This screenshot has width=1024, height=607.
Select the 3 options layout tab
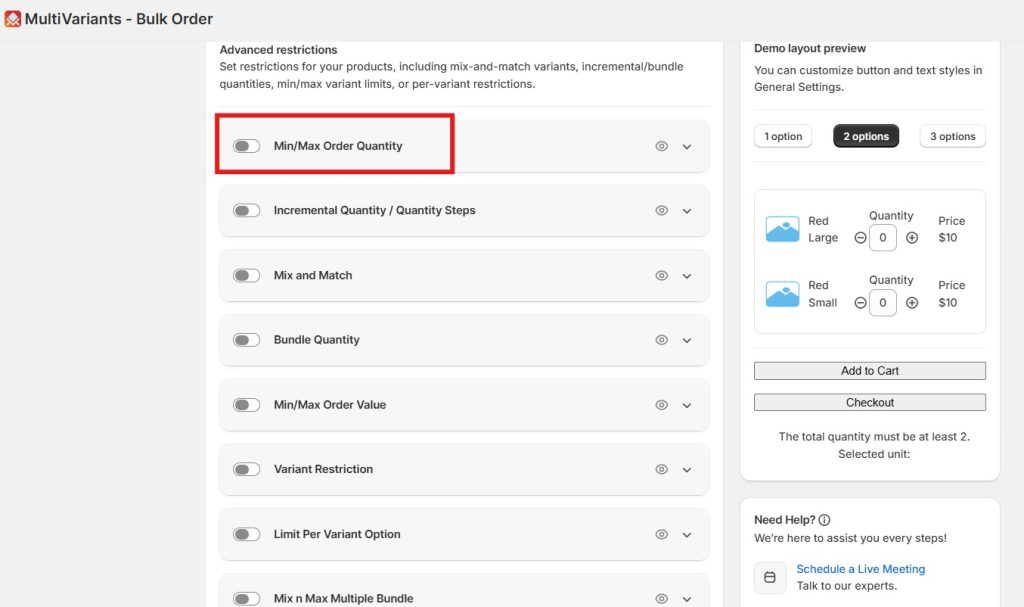click(953, 136)
